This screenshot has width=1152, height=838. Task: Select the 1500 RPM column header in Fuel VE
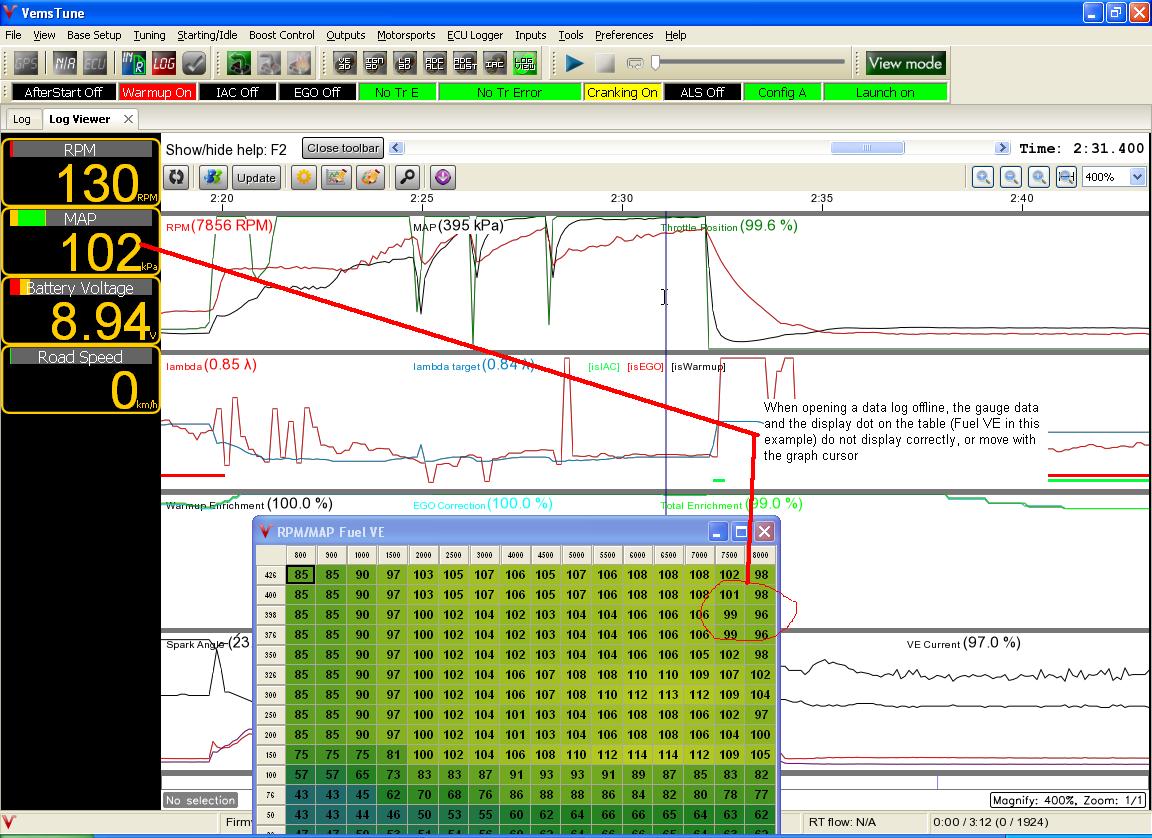(393, 555)
